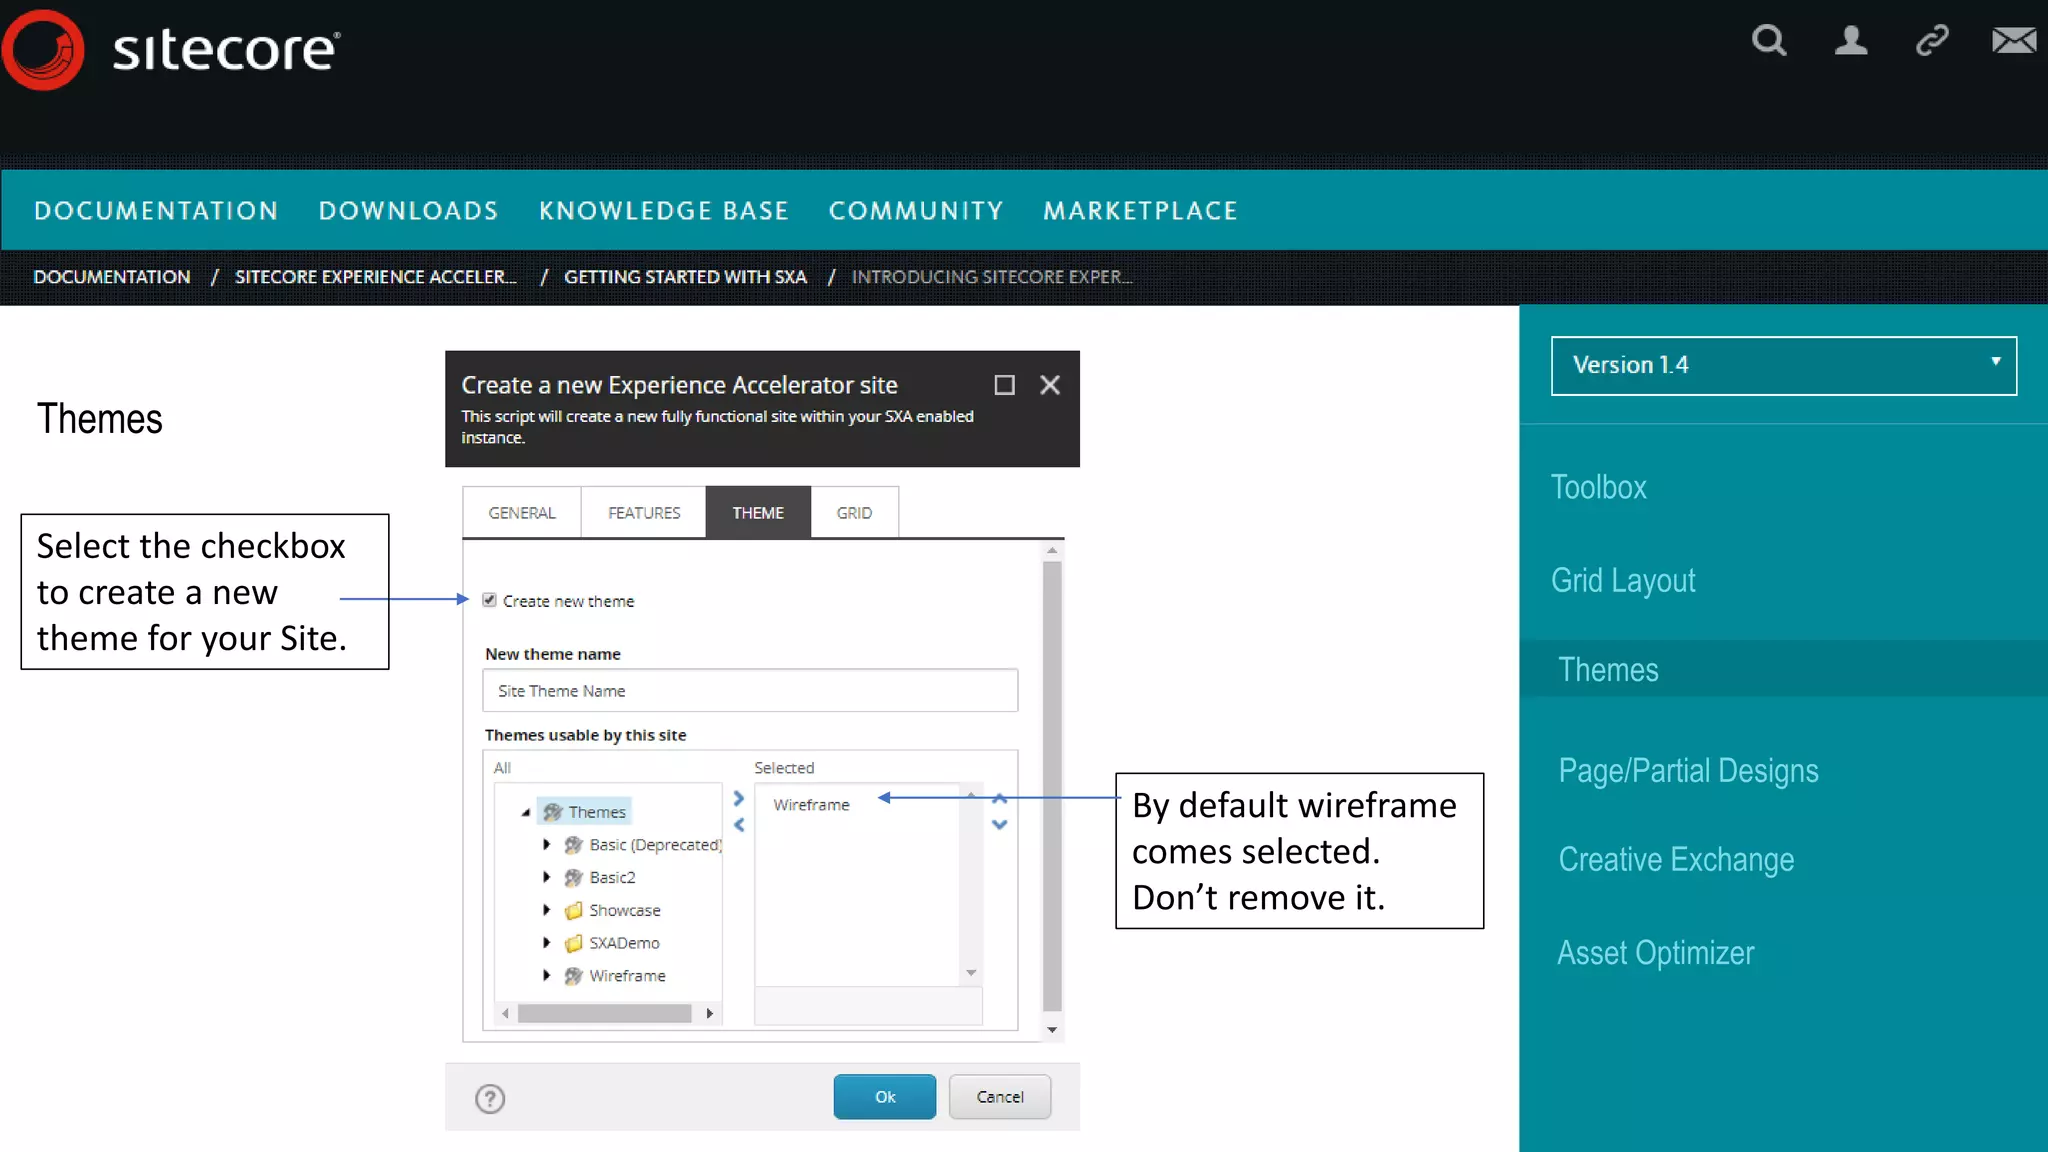
Task: Expand the SXADemo folder node
Action: click(x=546, y=942)
